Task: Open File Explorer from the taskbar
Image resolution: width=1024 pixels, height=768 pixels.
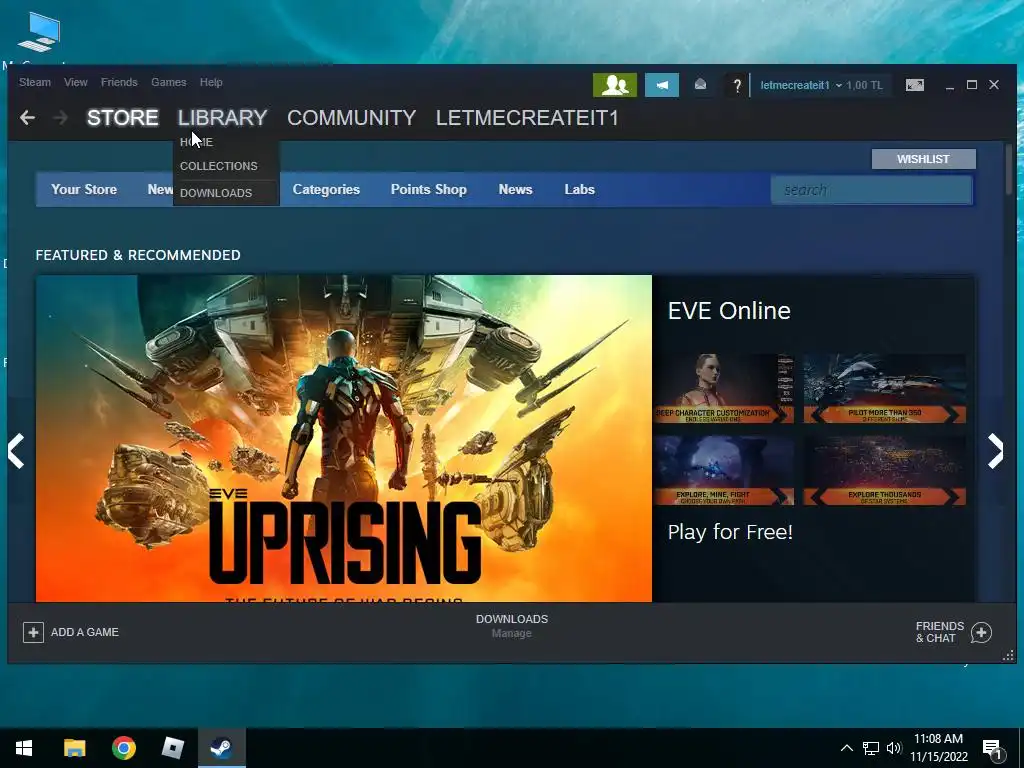Action: point(74,748)
